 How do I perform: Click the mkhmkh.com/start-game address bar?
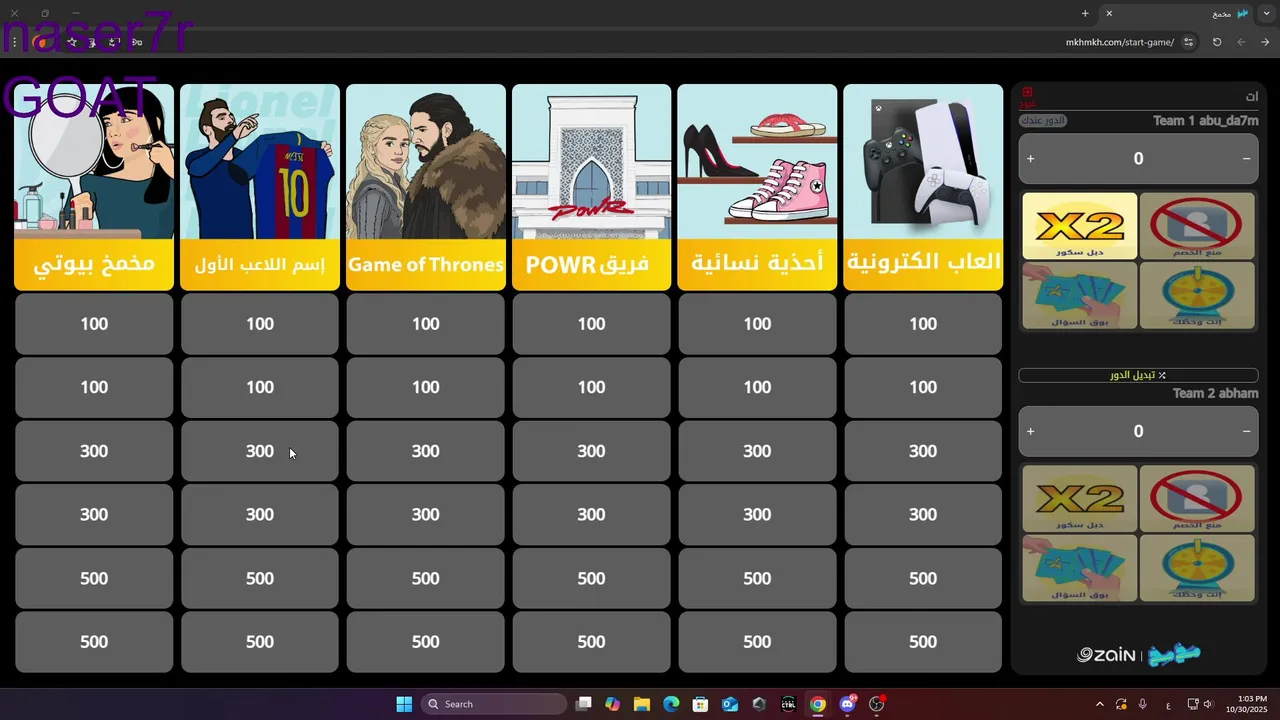coord(1120,42)
